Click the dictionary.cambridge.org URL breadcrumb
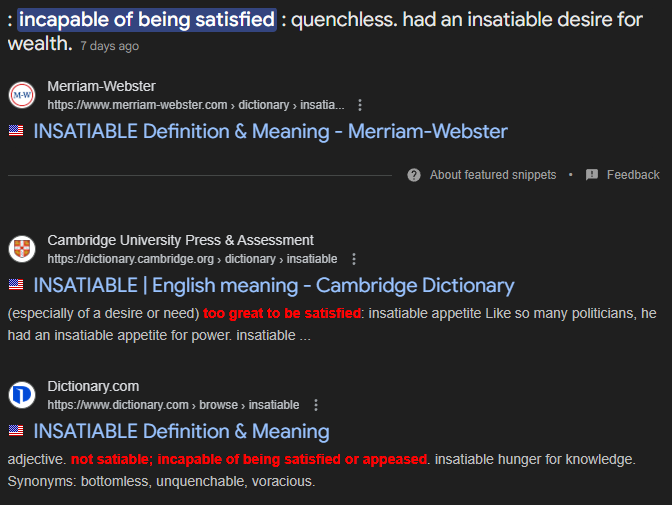 (x=192, y=259)
